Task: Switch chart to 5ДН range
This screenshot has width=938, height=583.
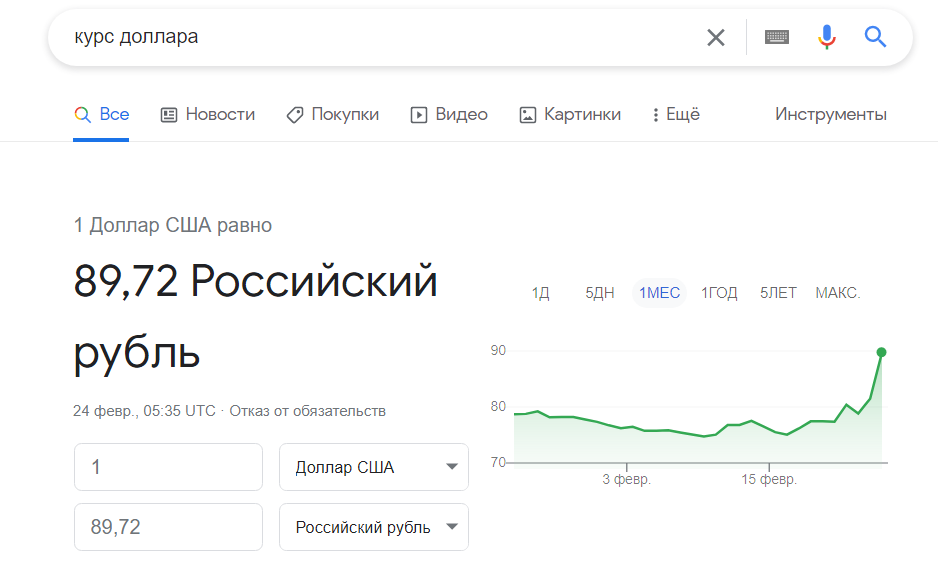Action: click(x=600, y=293)
